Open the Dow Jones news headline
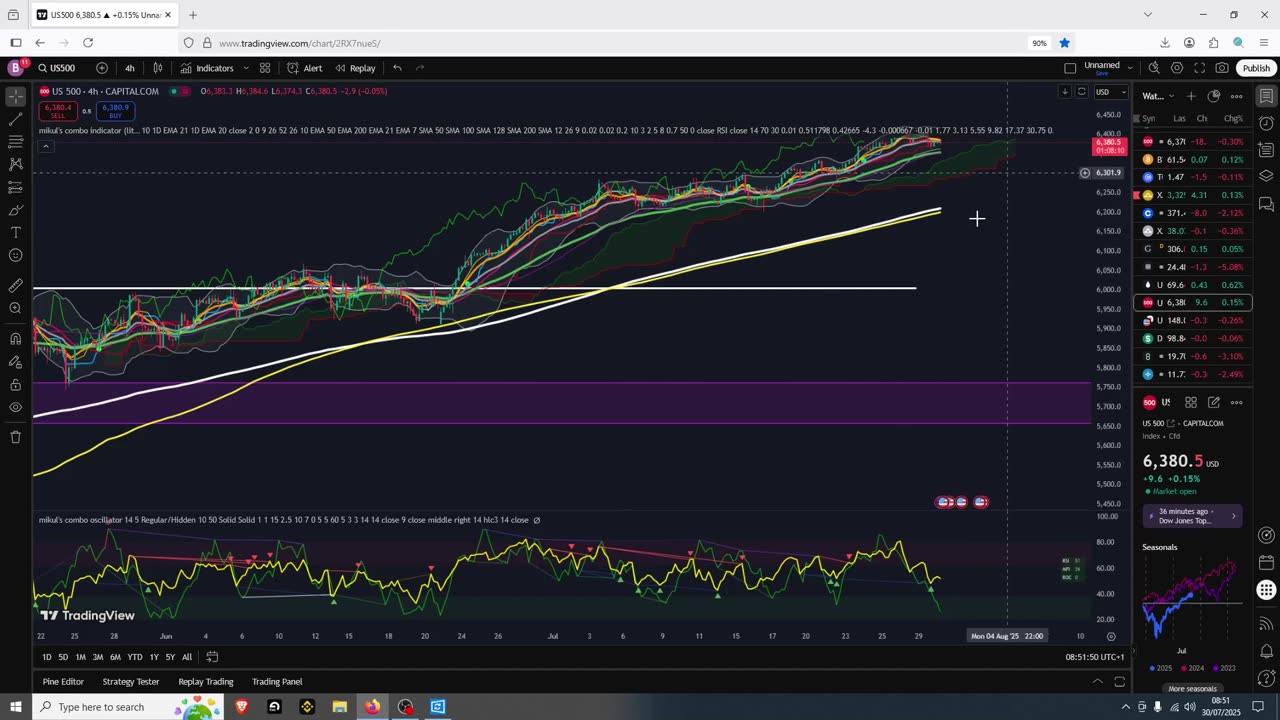This screenshot has height=720, width=1280. (1192, 516)
